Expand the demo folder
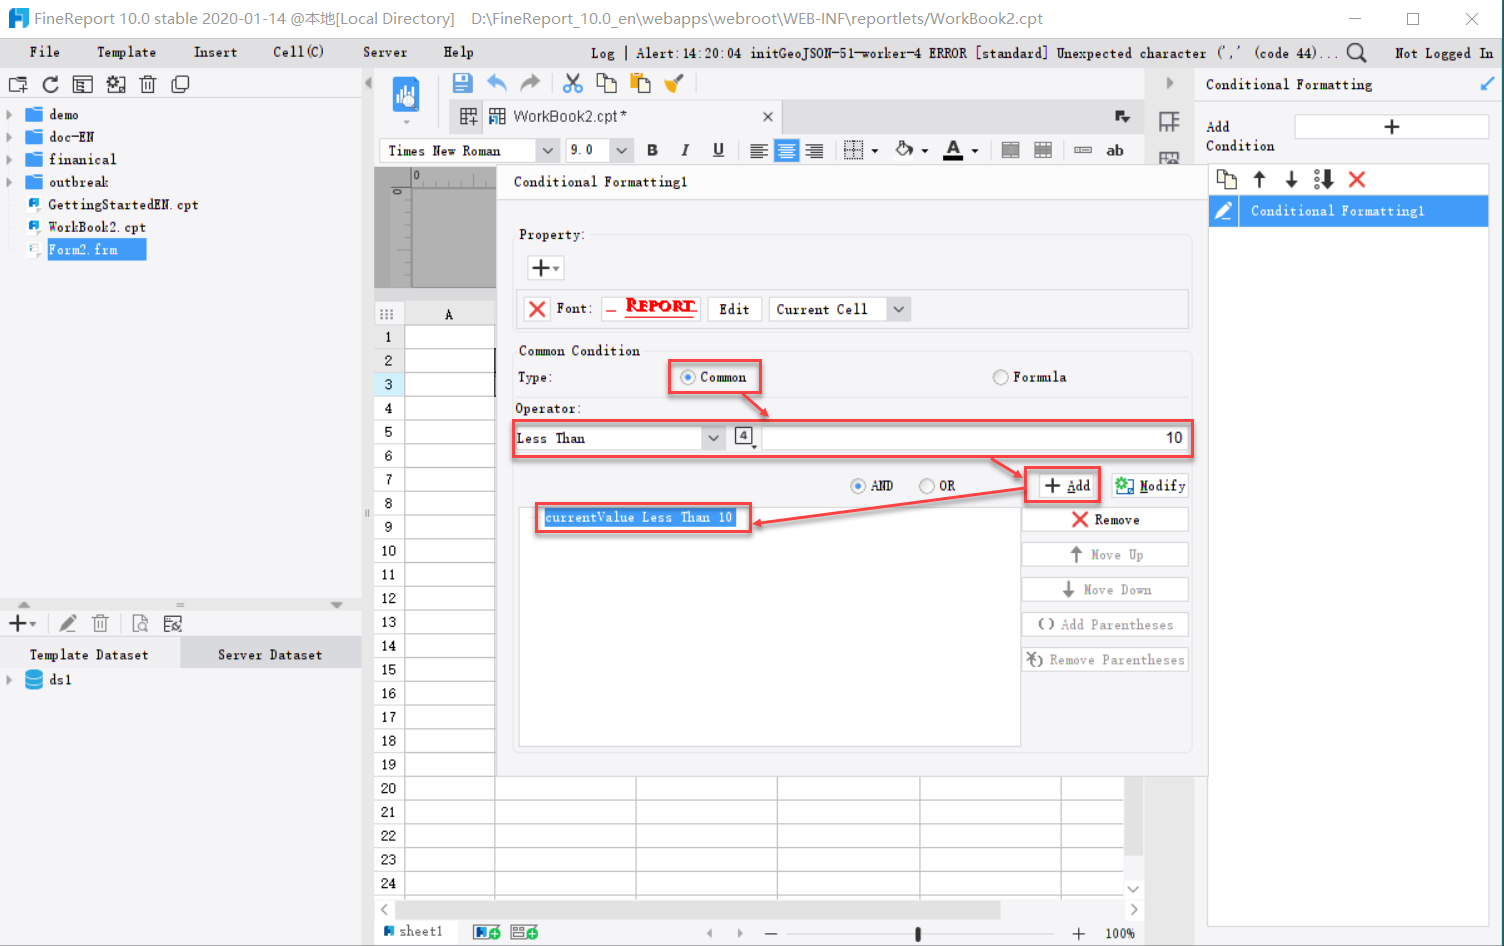1504x946 pixels. point(10,115)
